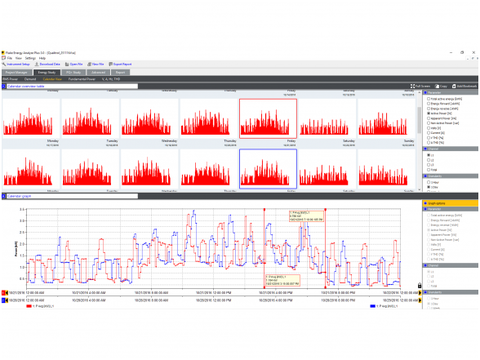
Task: Select the first Monday thumbnail in the top row
Action: (31, 118)
